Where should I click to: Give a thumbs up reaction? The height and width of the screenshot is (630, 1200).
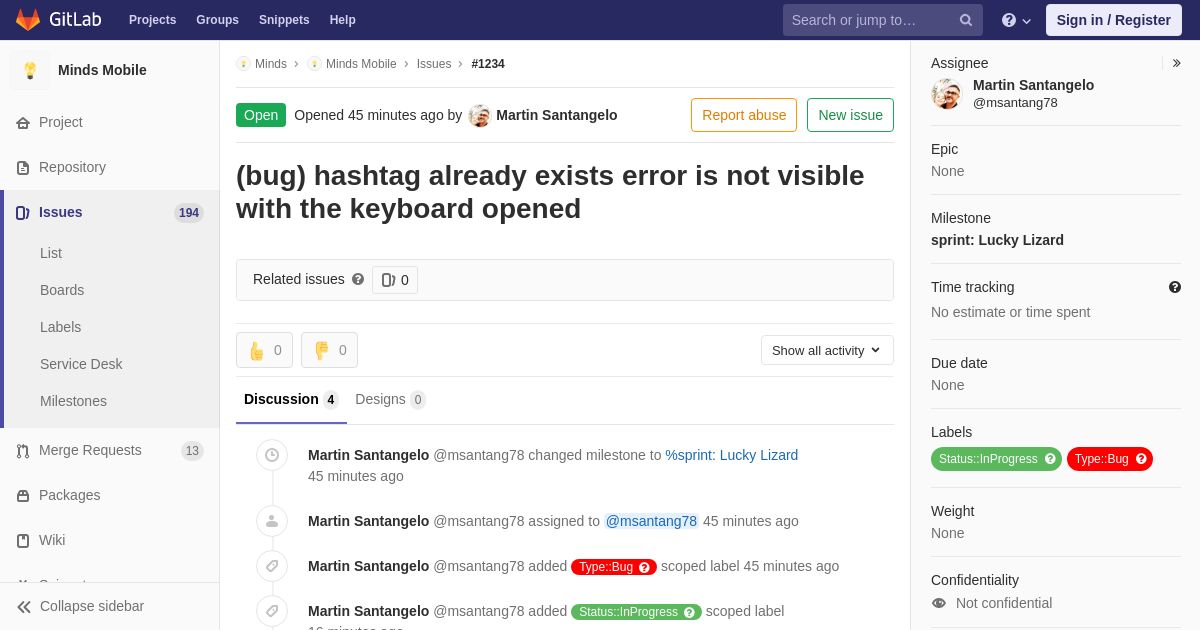point(264,350)
